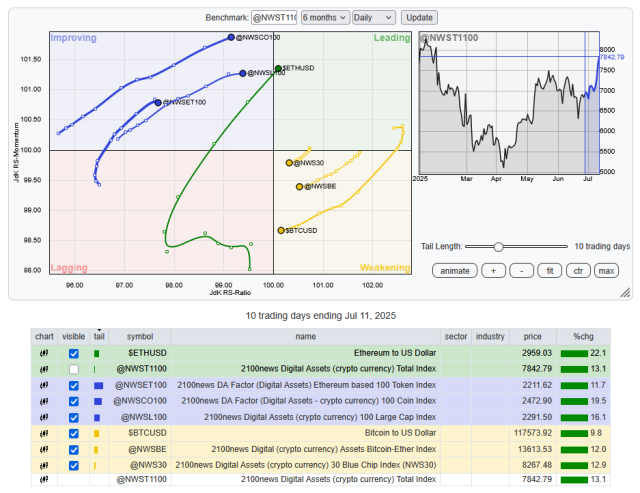Enable visibility checkbox for first @NWST1100 row
This screenshot has height=493, width=640.
73,369
